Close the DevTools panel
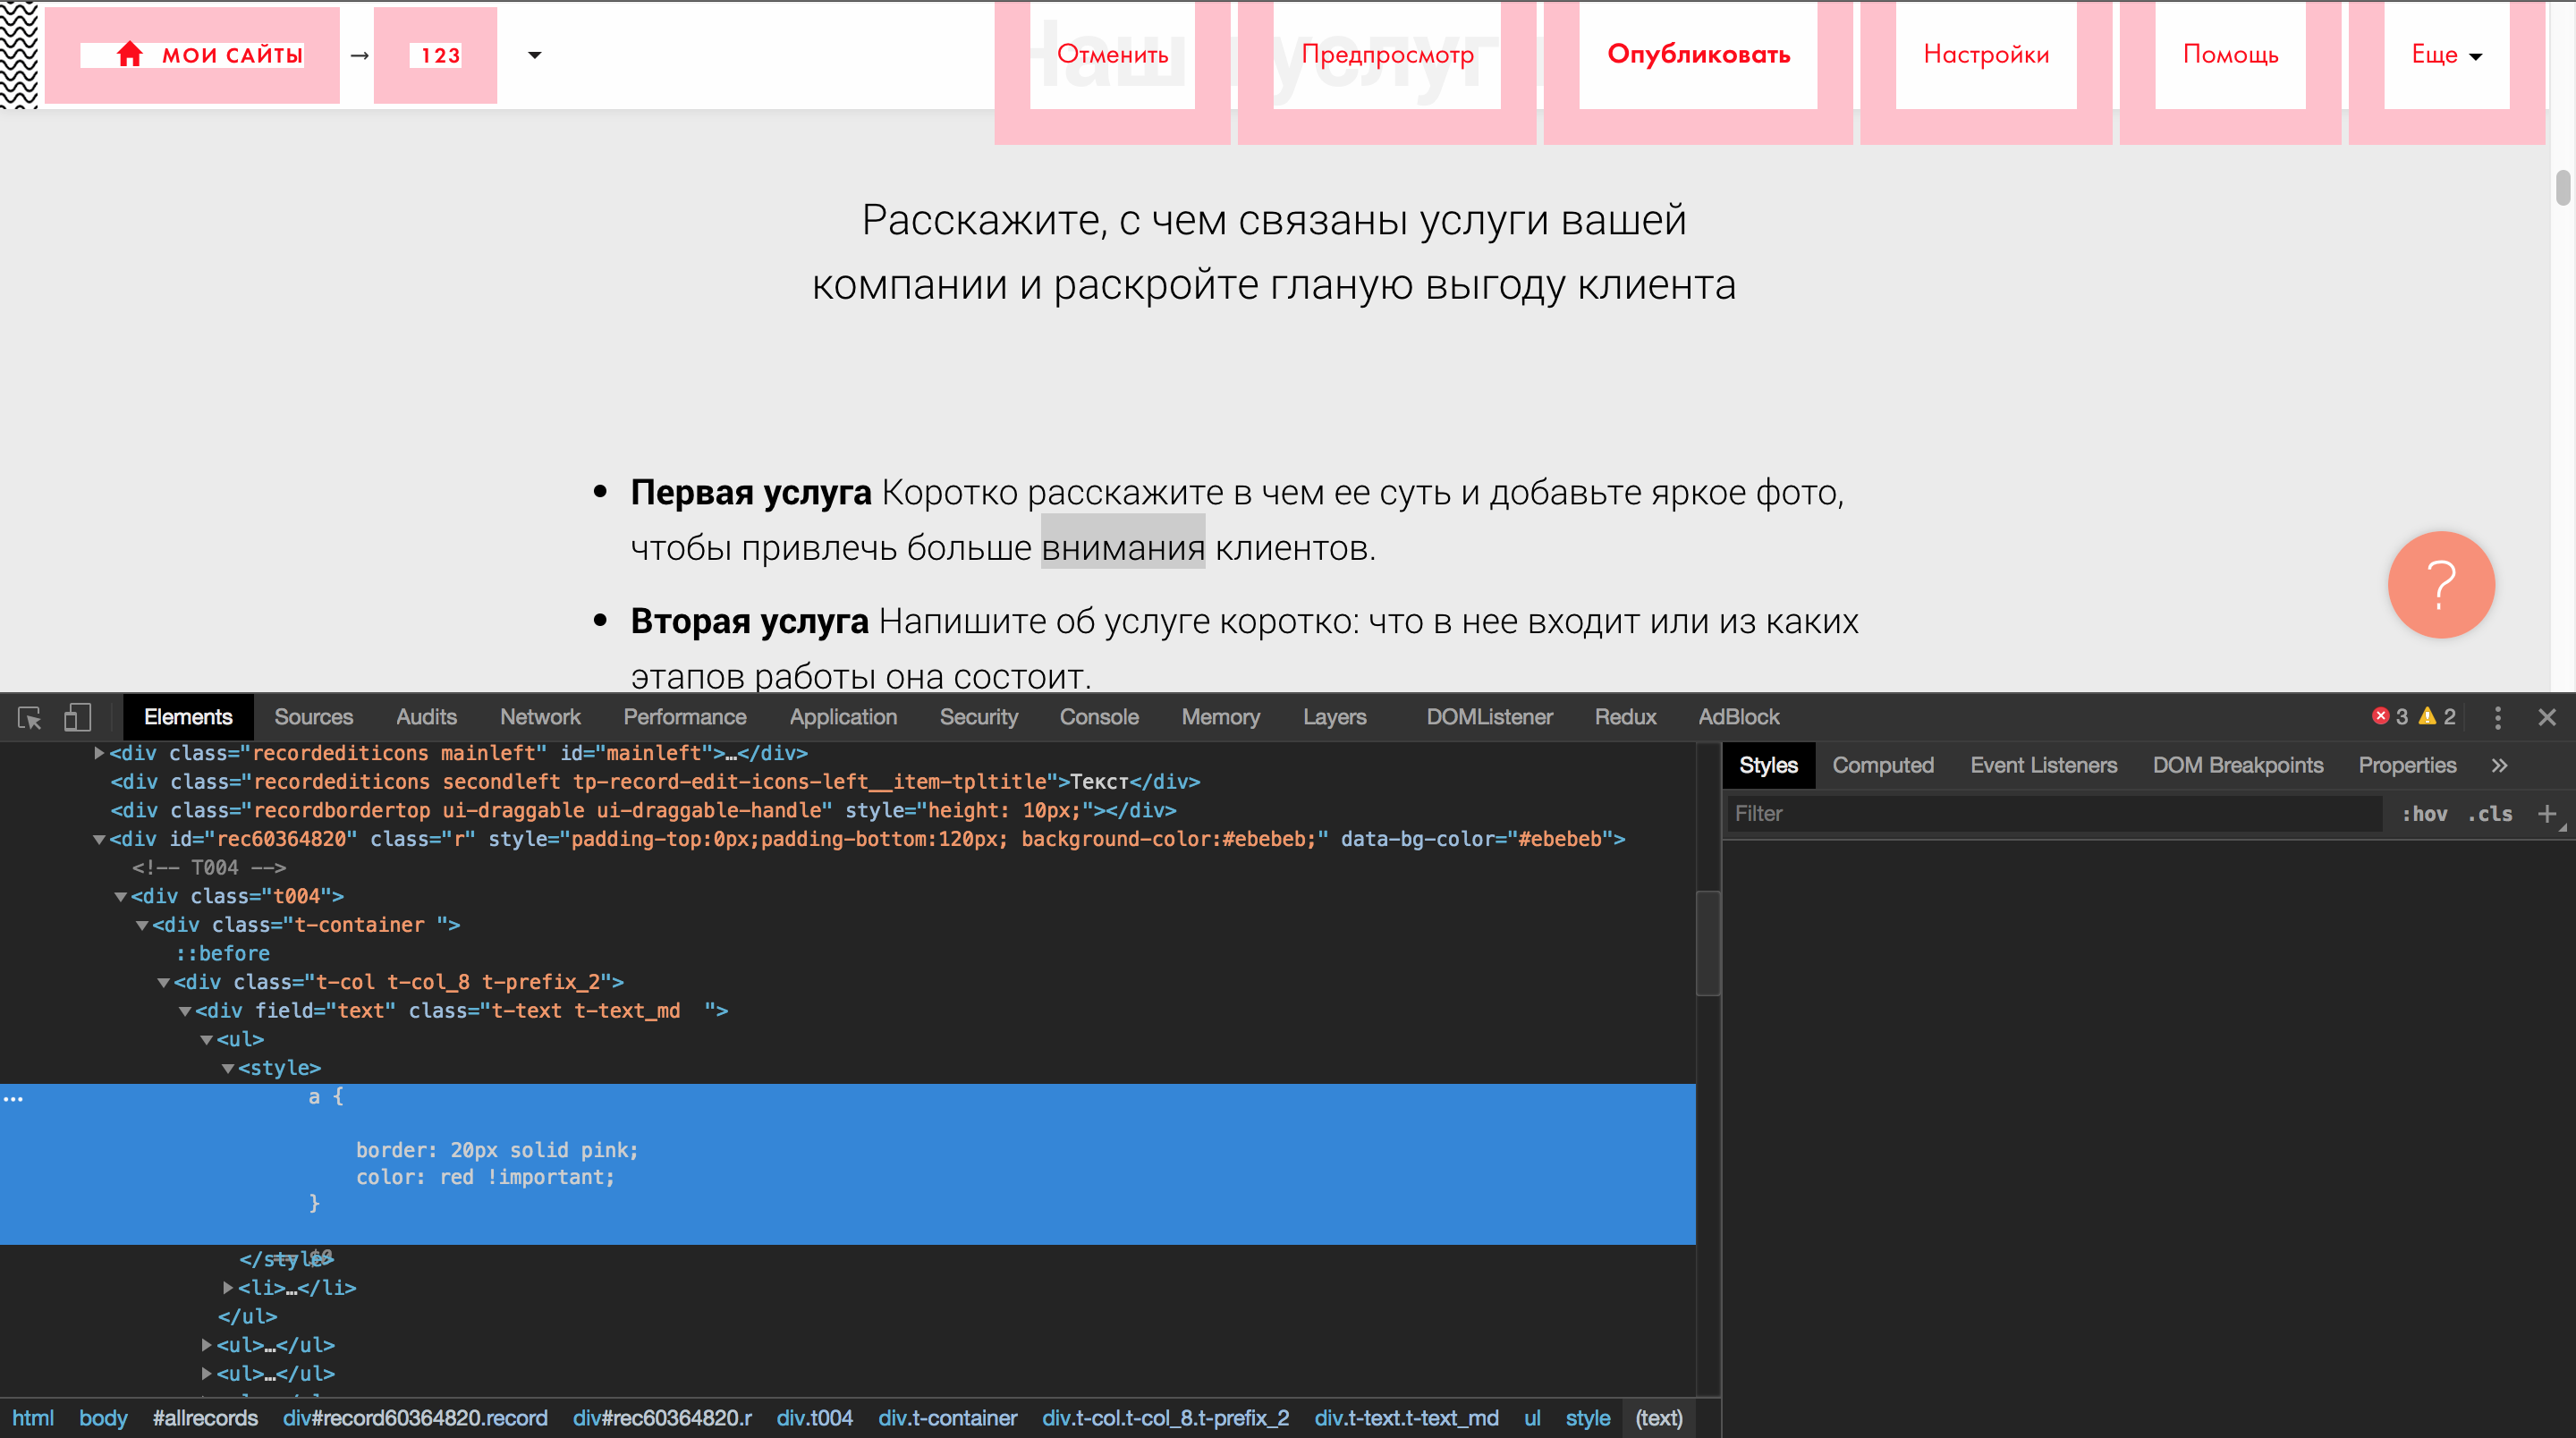The width and height of the screenshot is (2576, 1438). coord(2547,717)
